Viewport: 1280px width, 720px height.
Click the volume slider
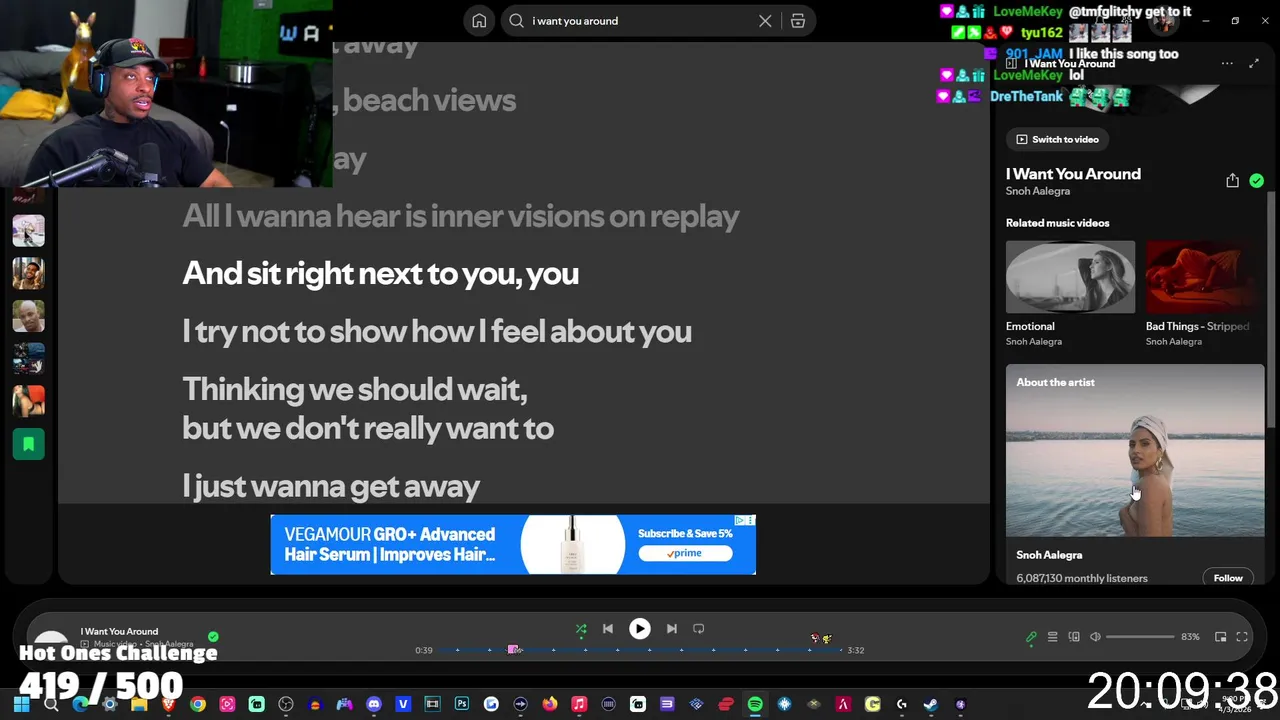pos(1140,637)
